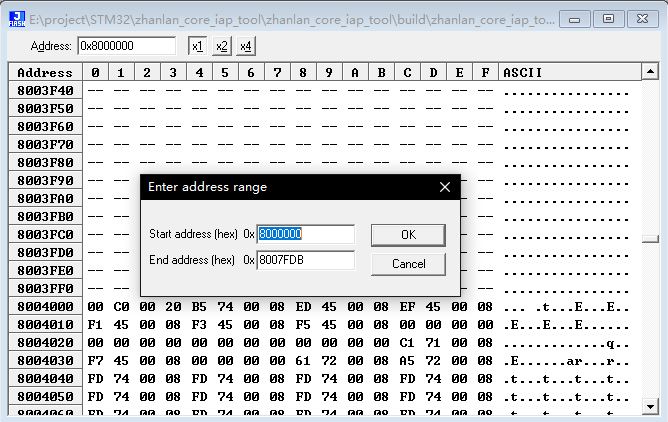The height and width of the screenshot is (422, 668).
Task: Click the Enter address range dialog title
Action: pyautogui.click(x=207, y=187)
